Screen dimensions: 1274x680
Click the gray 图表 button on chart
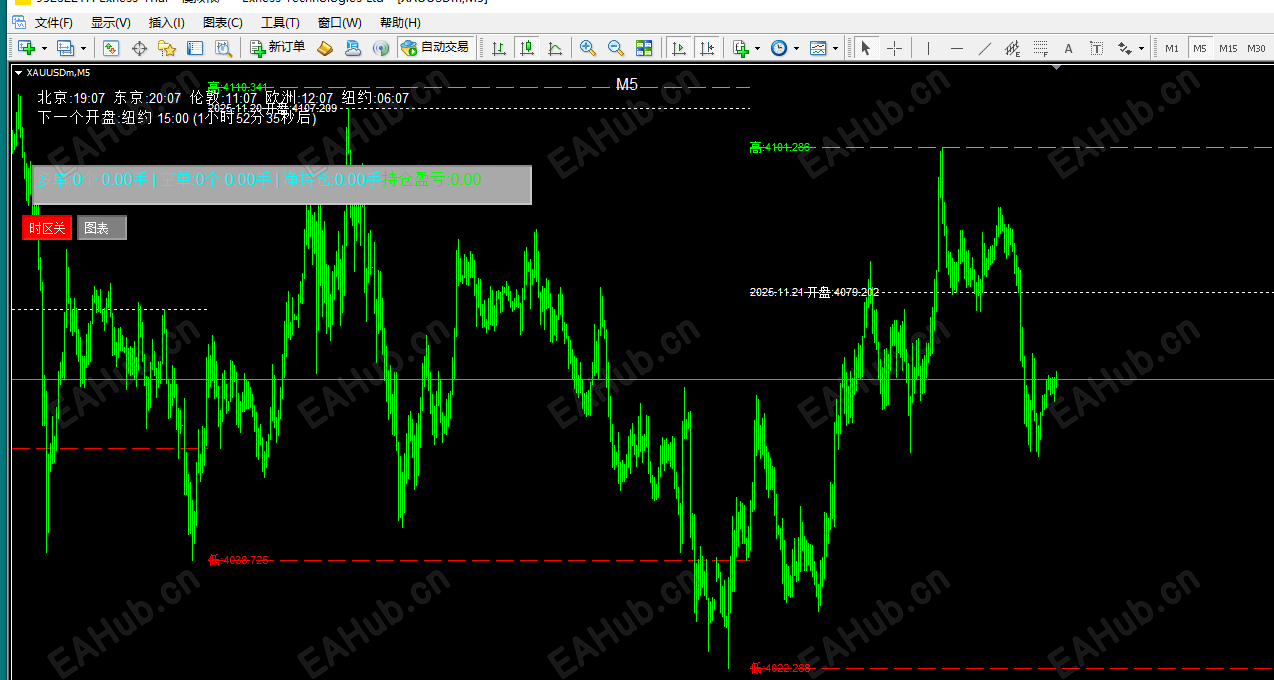[x=102, y=228]
